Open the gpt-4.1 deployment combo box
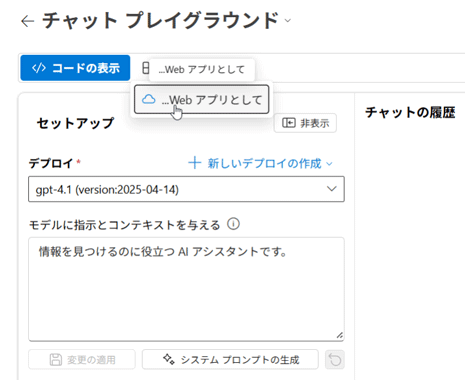This screenshot has height=380, width=465. point(186,189)
